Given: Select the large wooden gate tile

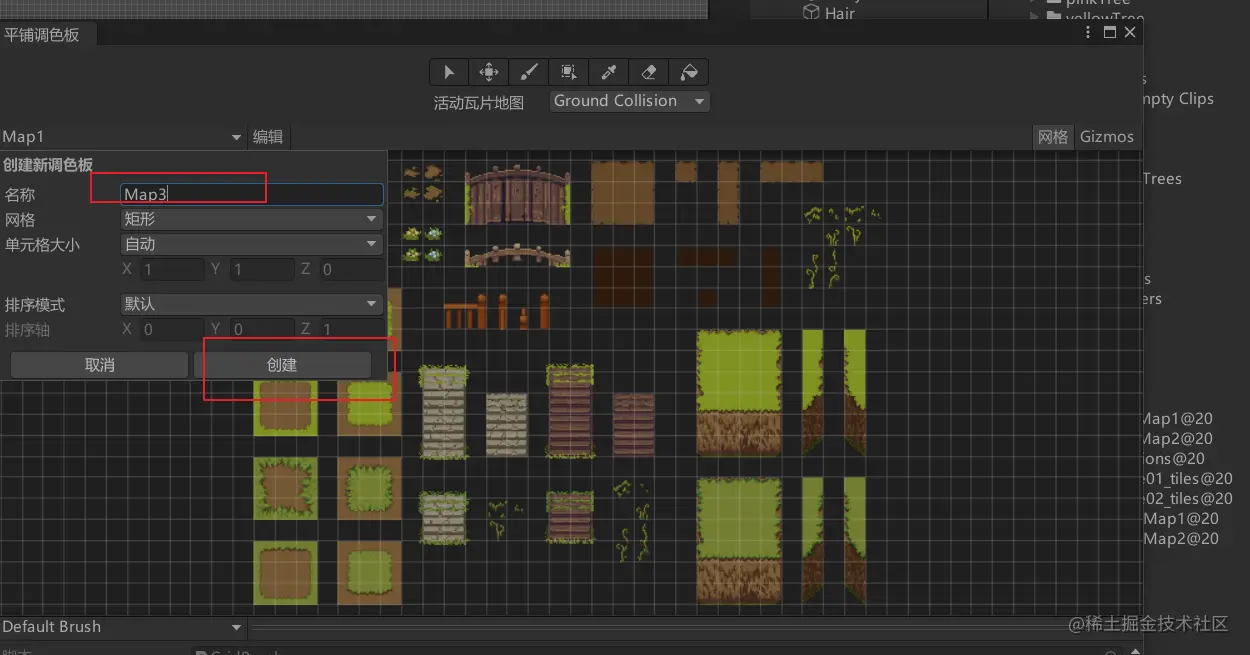Looking at the screenshot, I should (x=518, y=195).
